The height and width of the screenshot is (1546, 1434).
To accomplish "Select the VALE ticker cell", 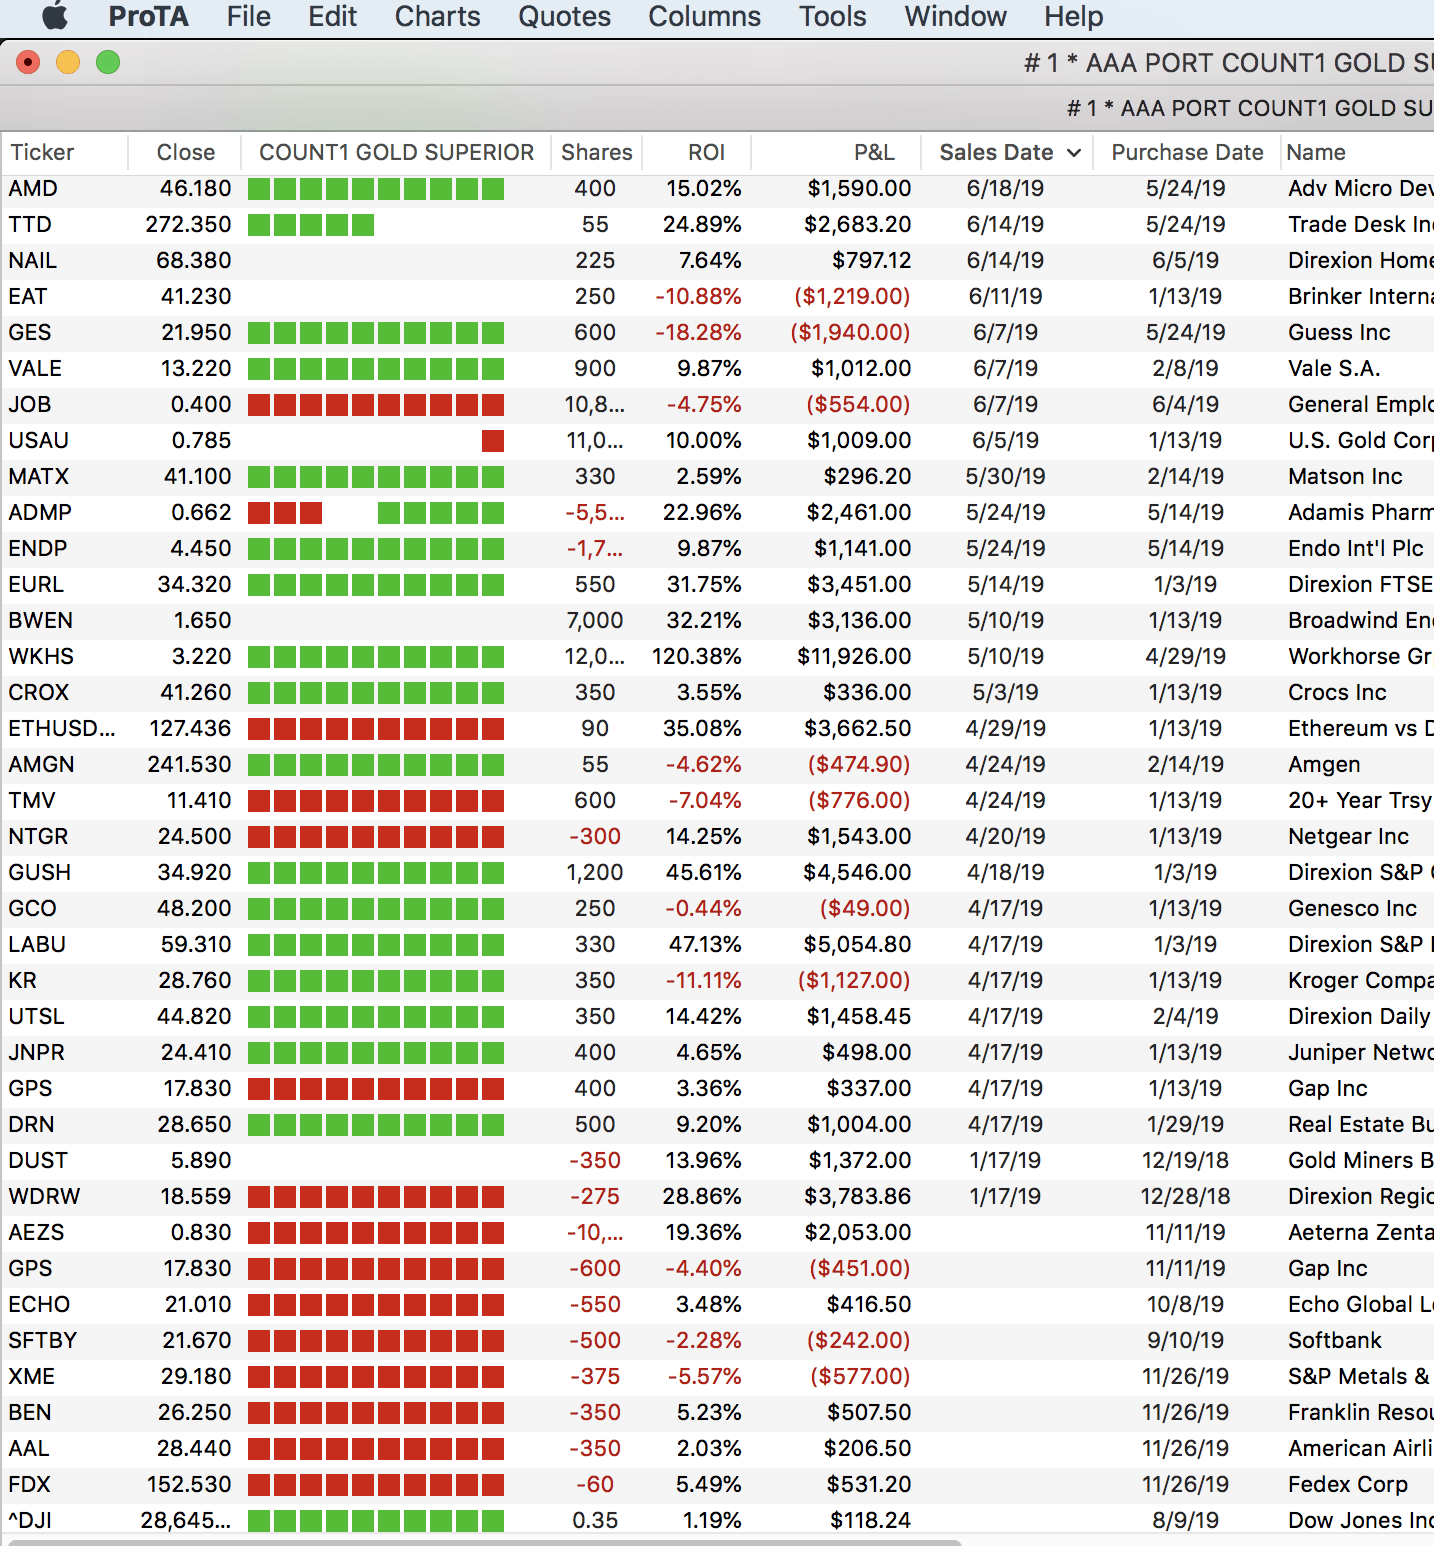I will (35, 368).
